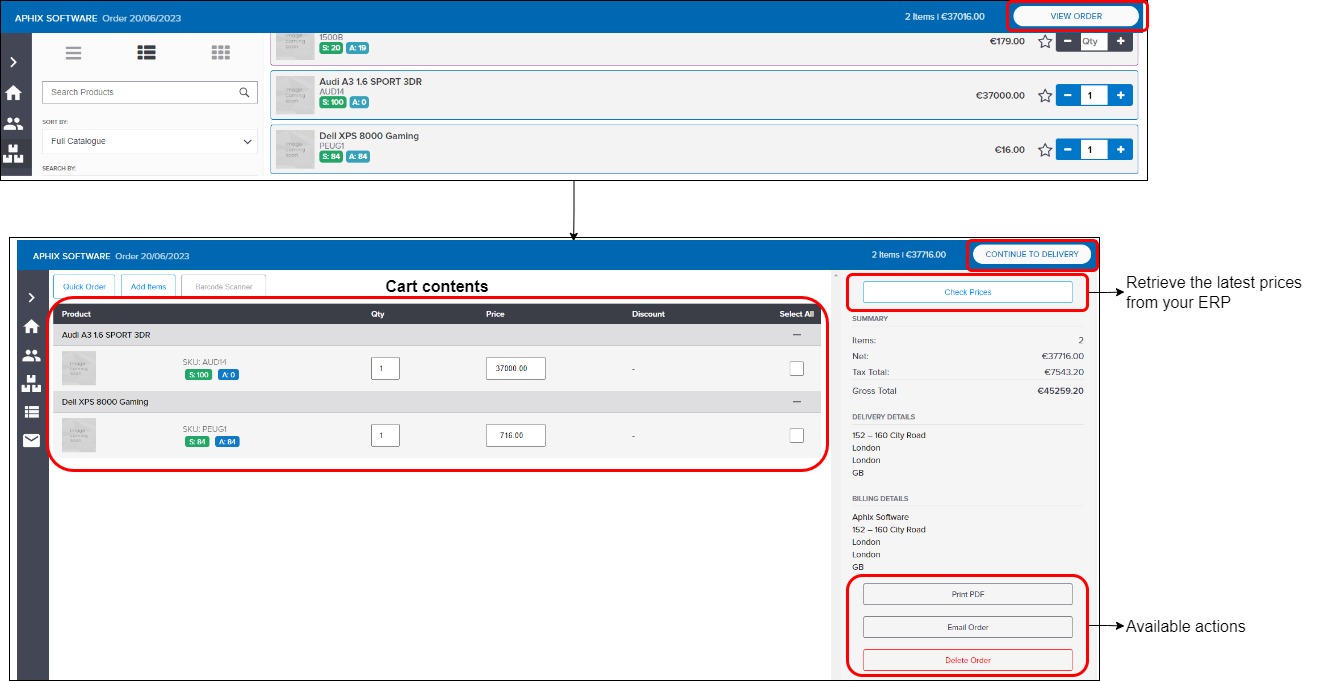The width and height of the screenshot is (1325, 681).
Task: Switch to the Quick Order tab
Action: (84, 287)
